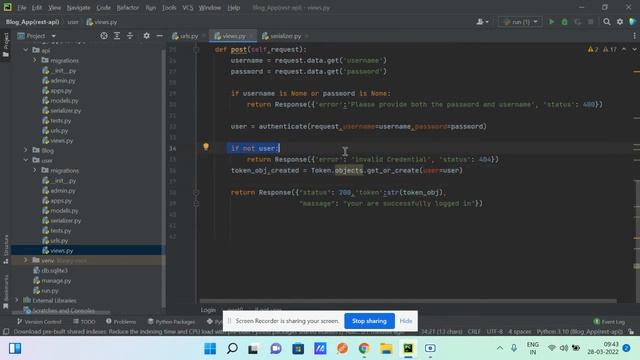Expand External Libraries node
The width and height of the screenshot is (640, 360).
click(x=17, y=300)
